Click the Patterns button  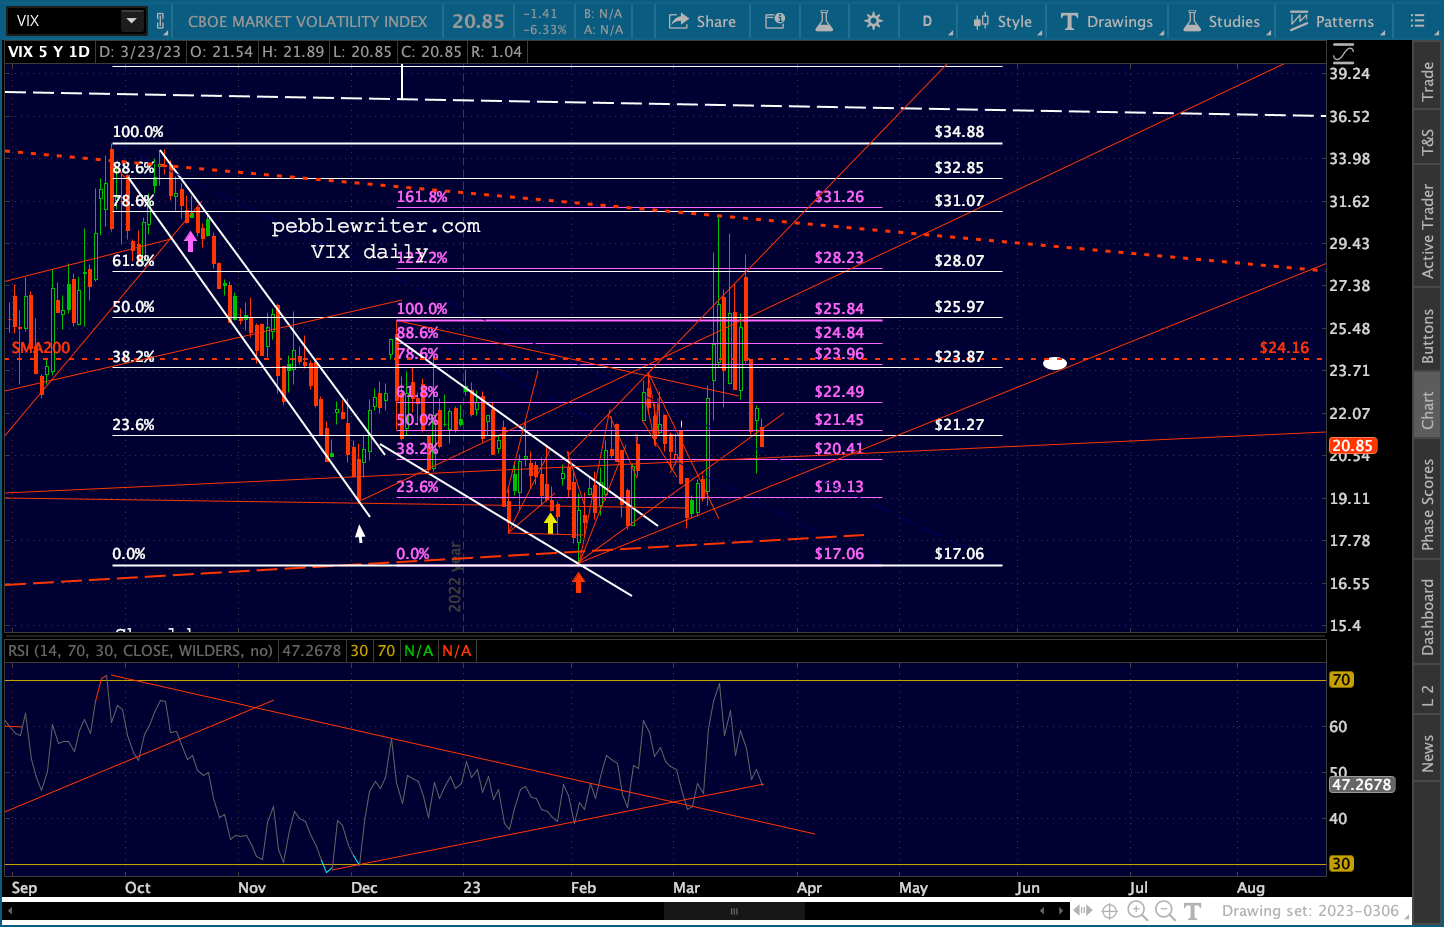click(1332, 21)
